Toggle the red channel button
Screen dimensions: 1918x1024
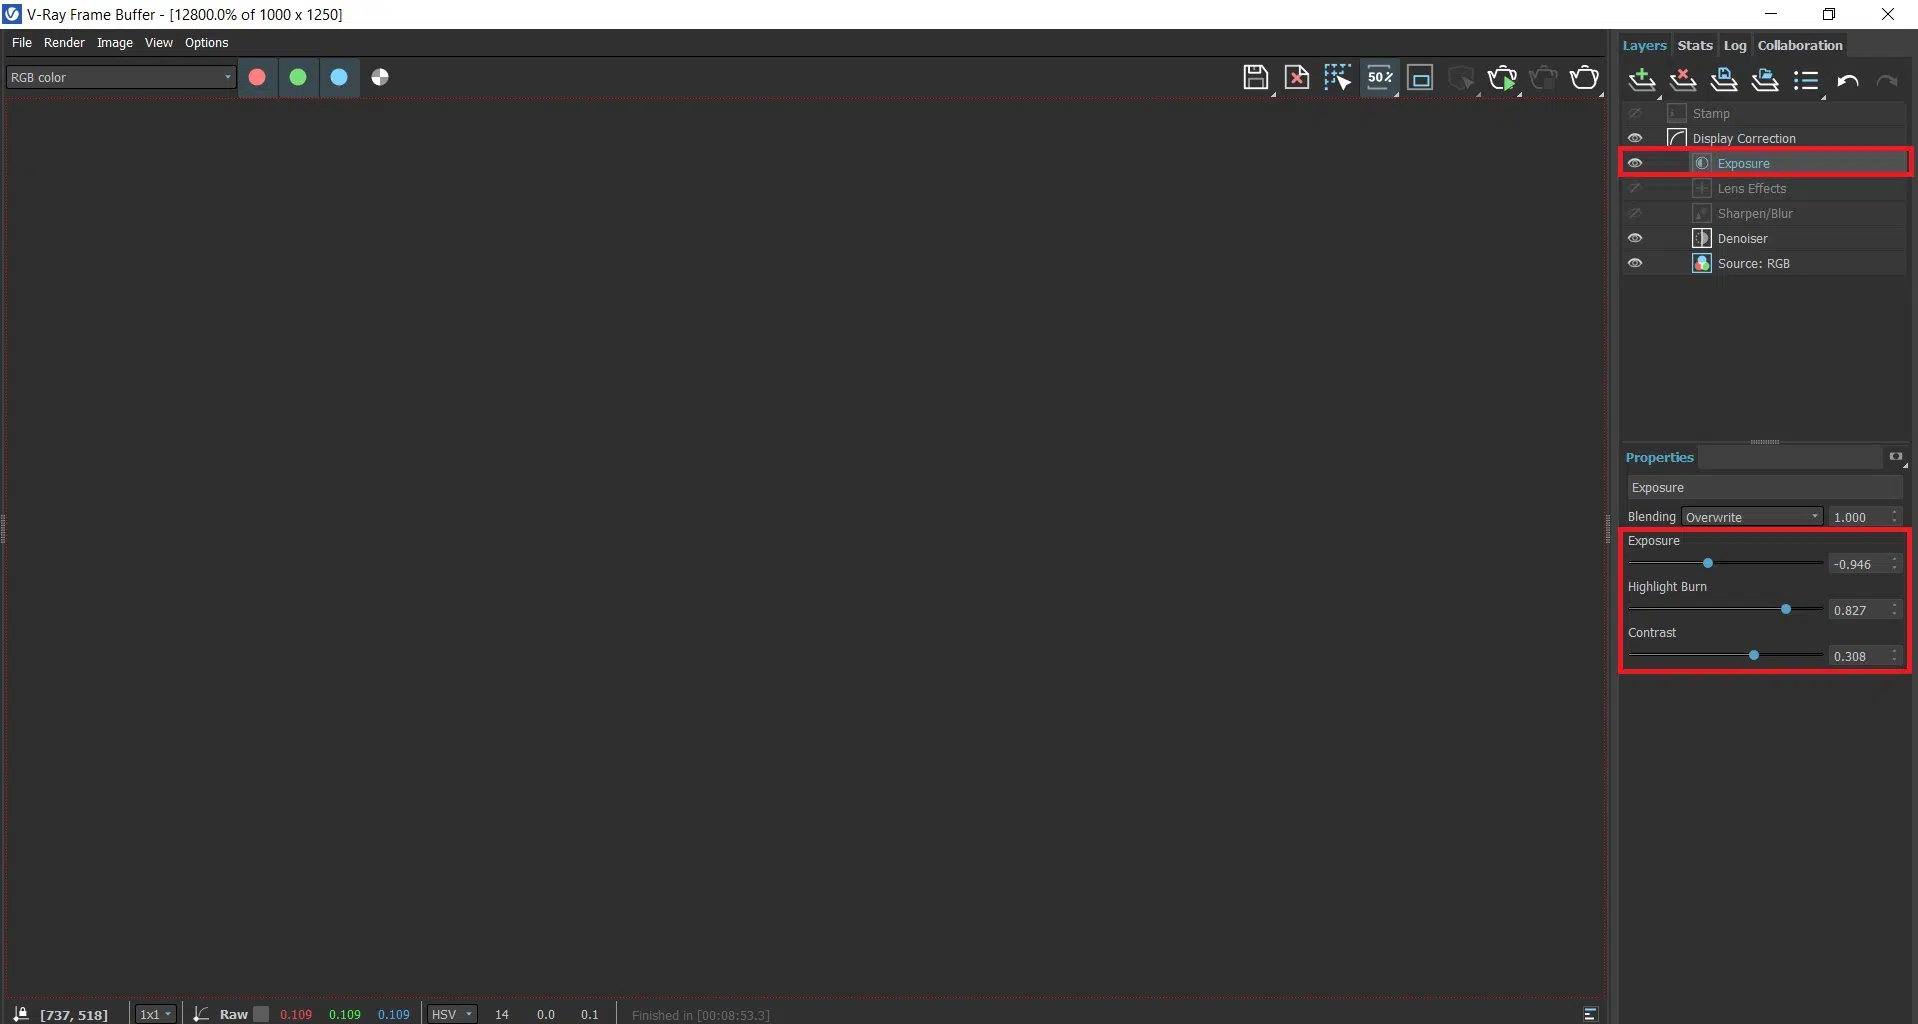pyautogui.click(x=257, y=77)
